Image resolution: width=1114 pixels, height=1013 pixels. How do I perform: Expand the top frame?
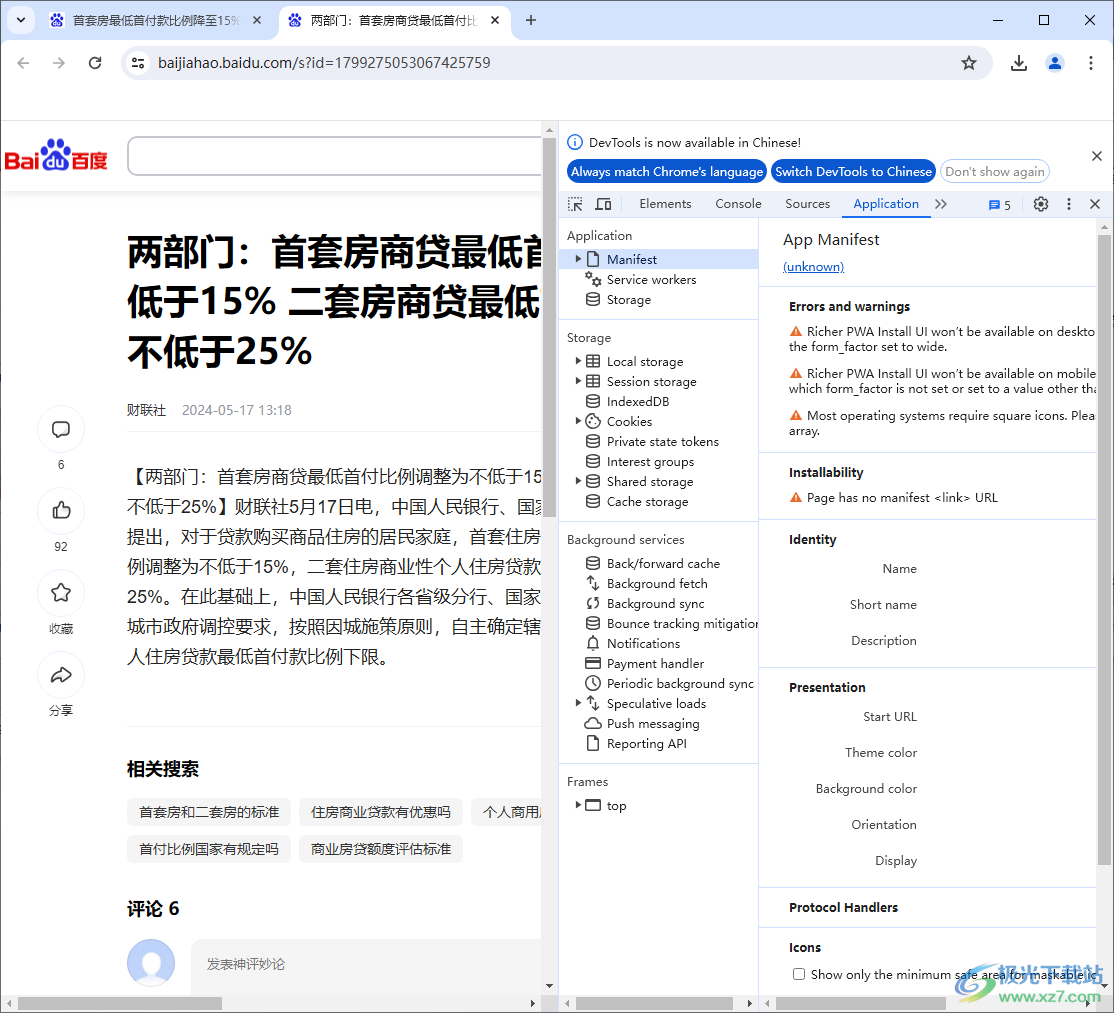tap(578, 805)
